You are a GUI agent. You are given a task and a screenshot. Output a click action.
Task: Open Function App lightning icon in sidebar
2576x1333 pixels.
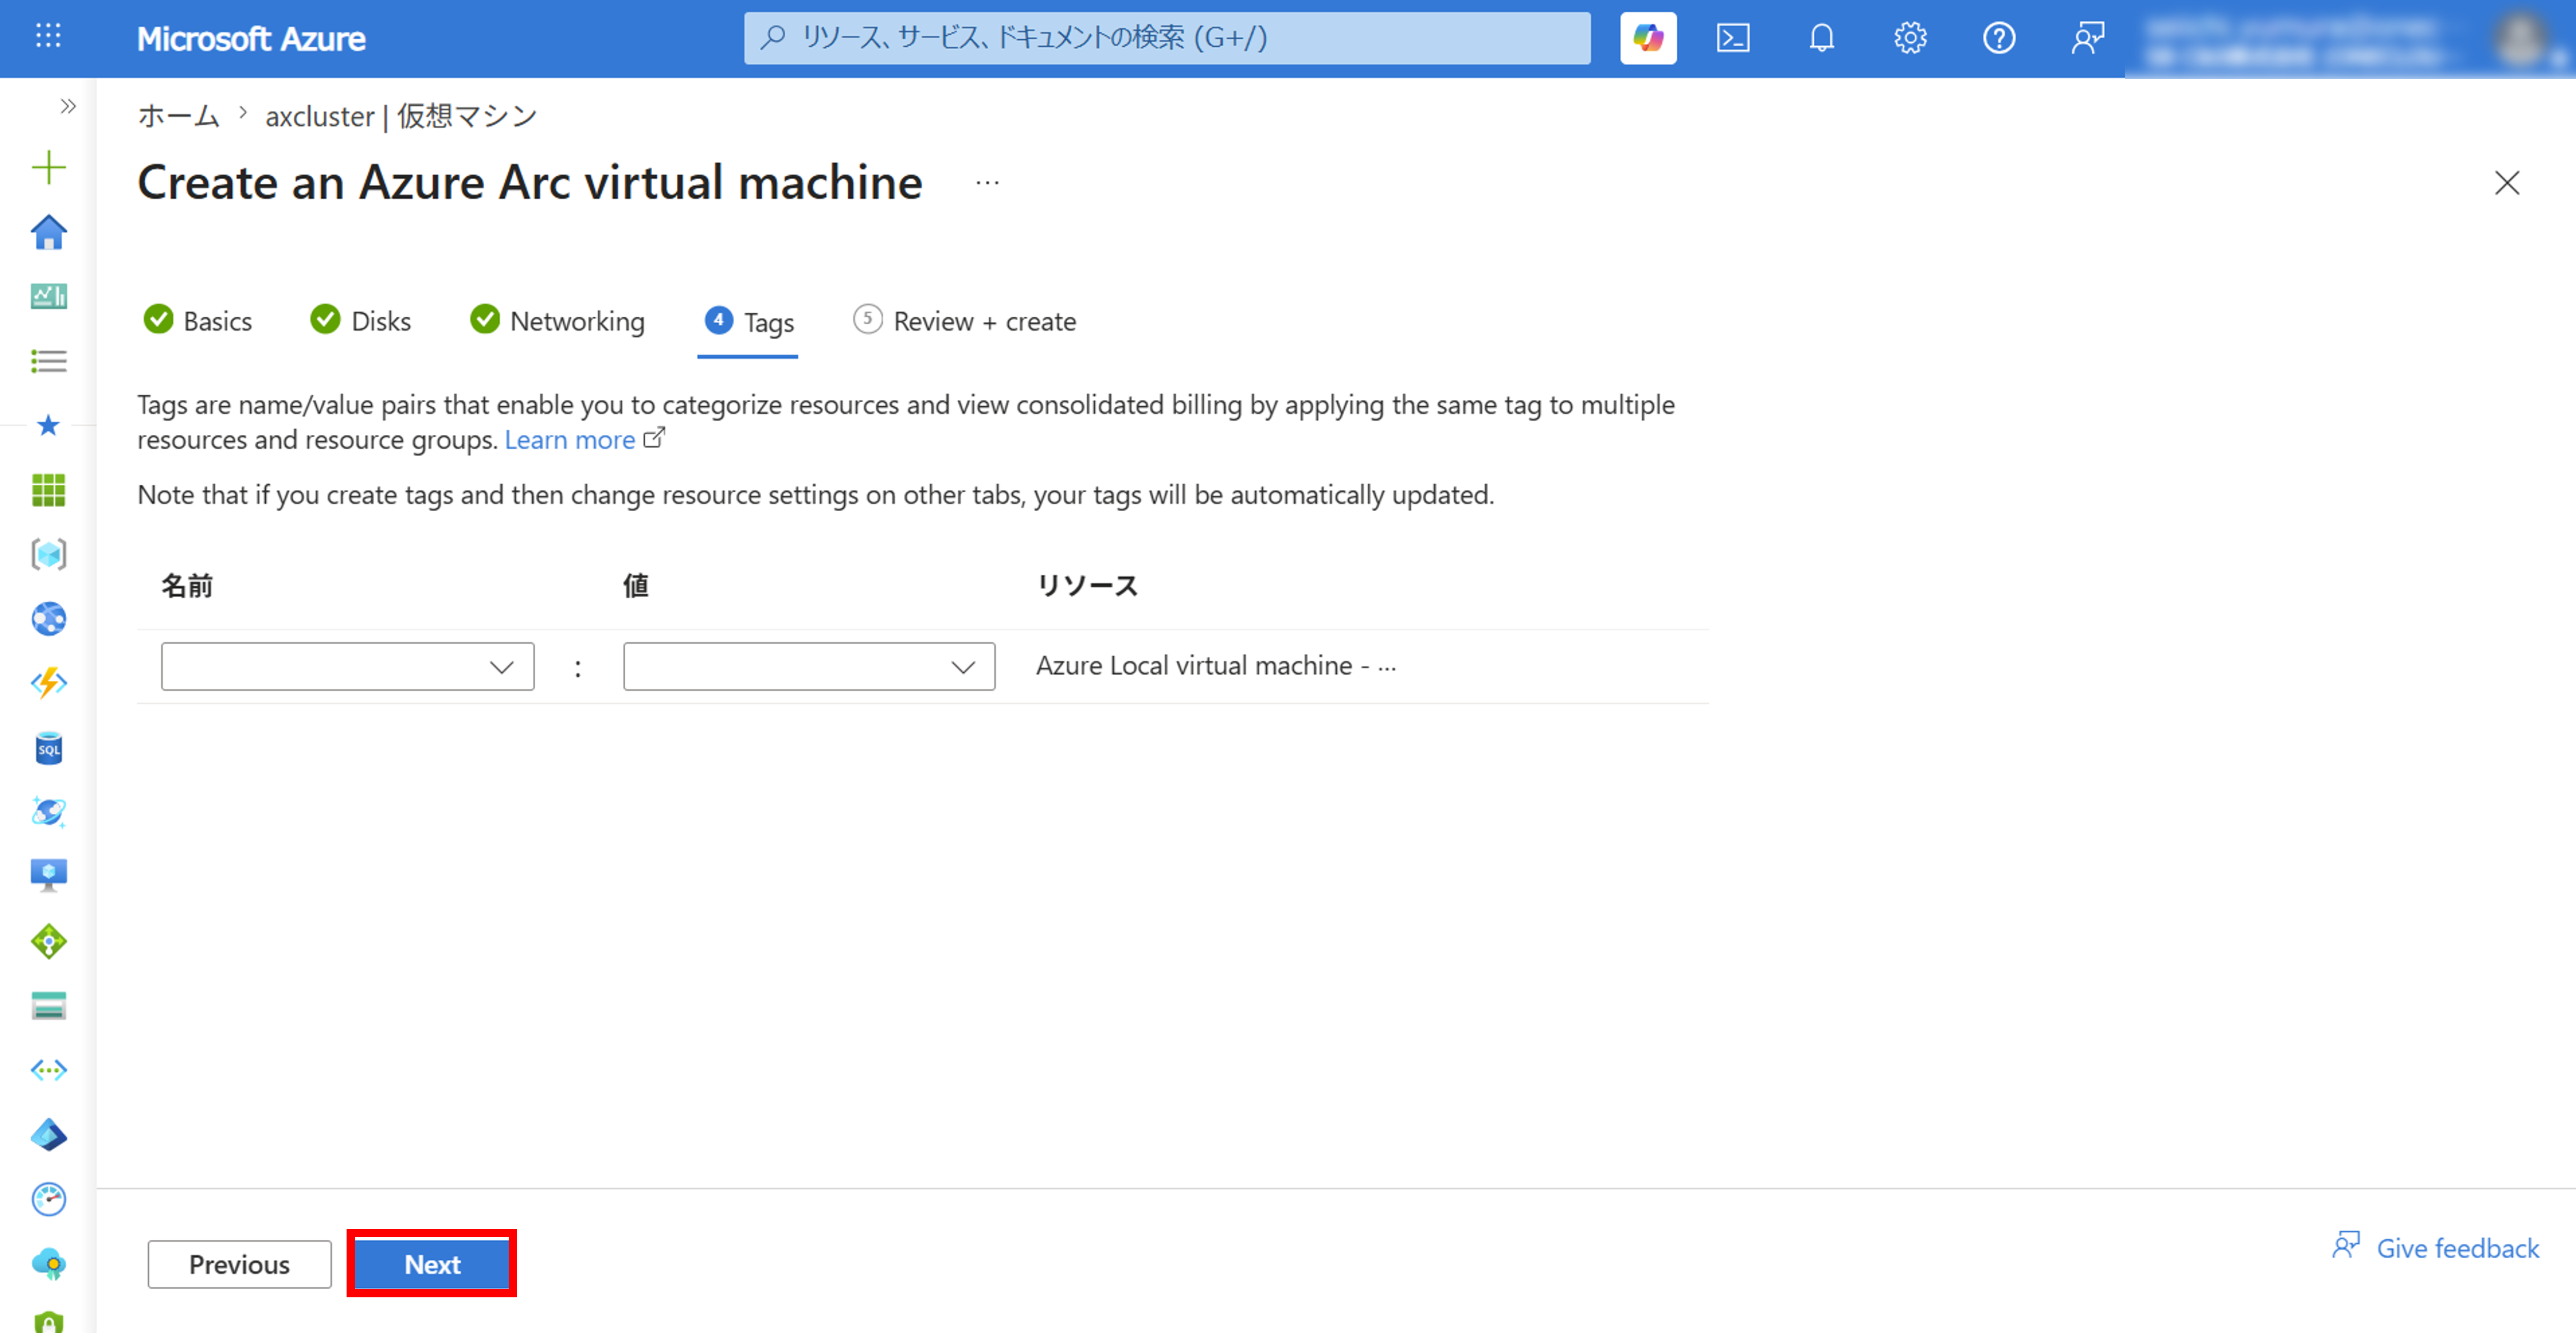[48, 683]
